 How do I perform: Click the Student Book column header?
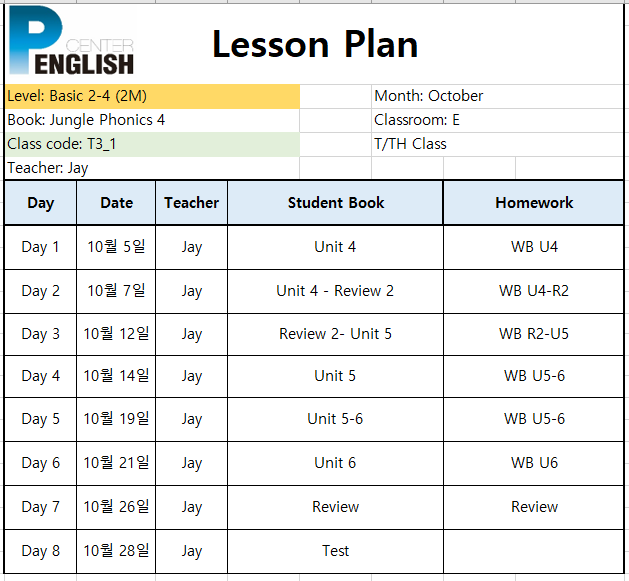pyautogui.click(x=335, y=203)
